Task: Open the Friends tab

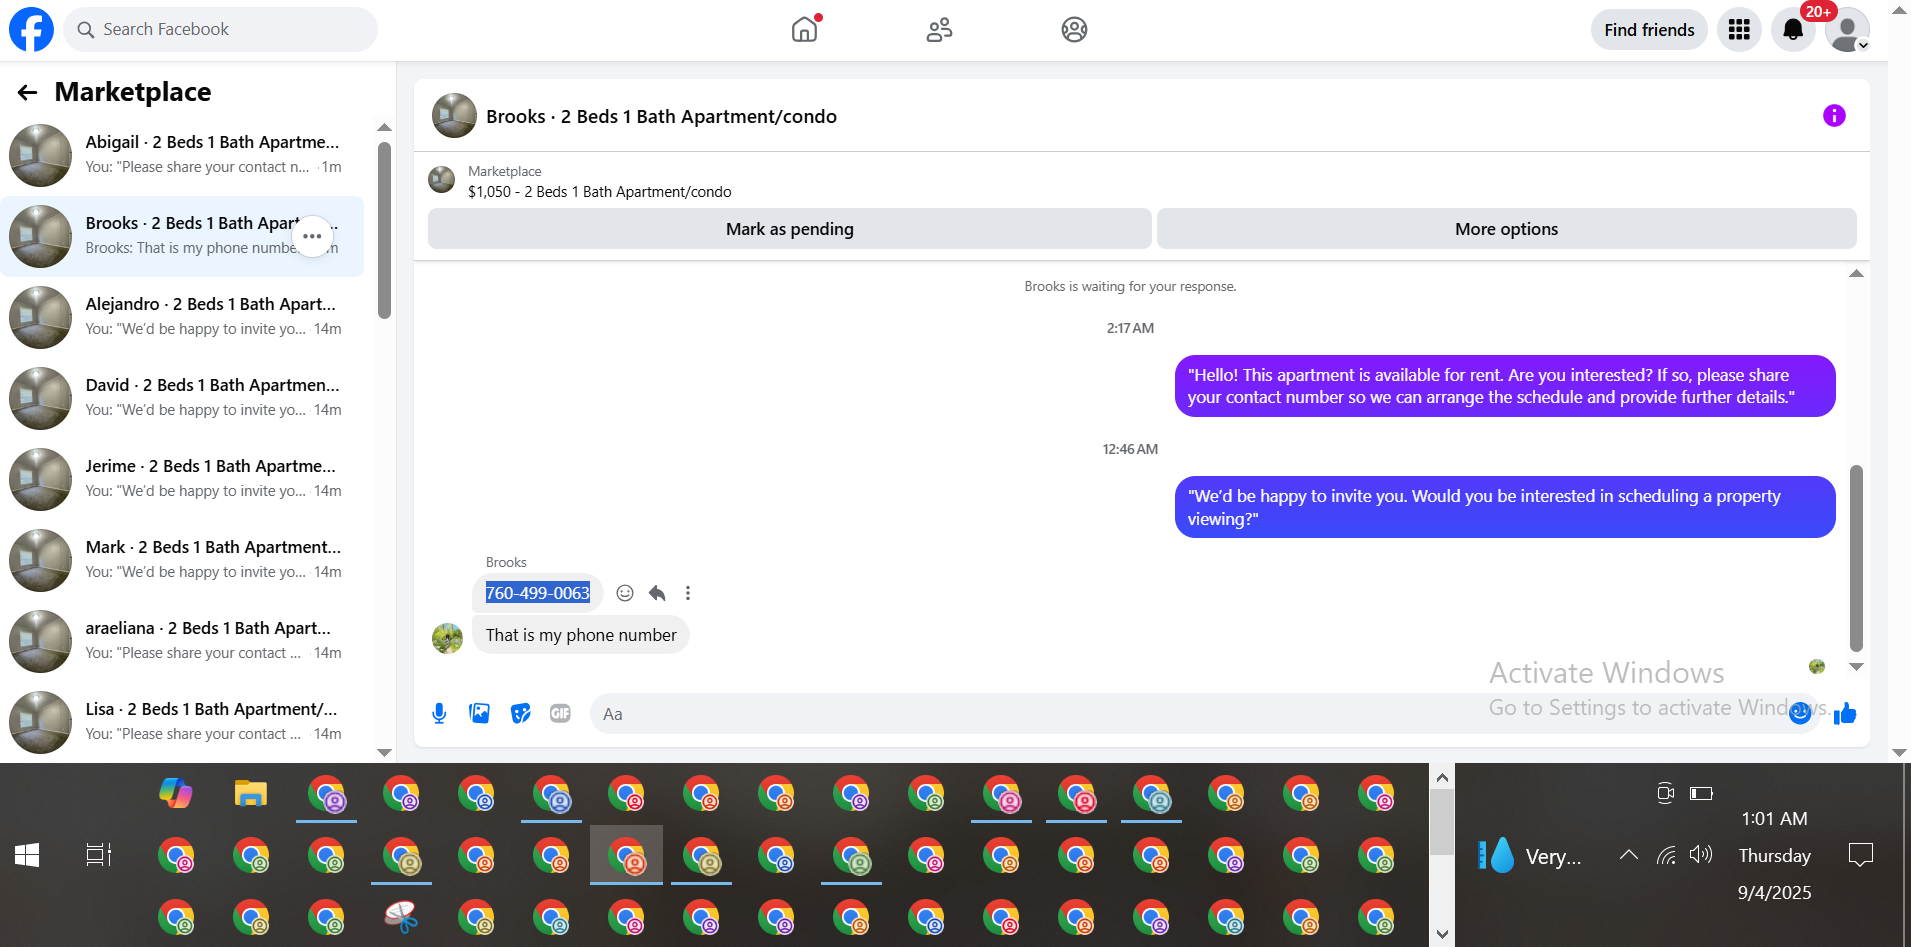Action: coord(939,30)
